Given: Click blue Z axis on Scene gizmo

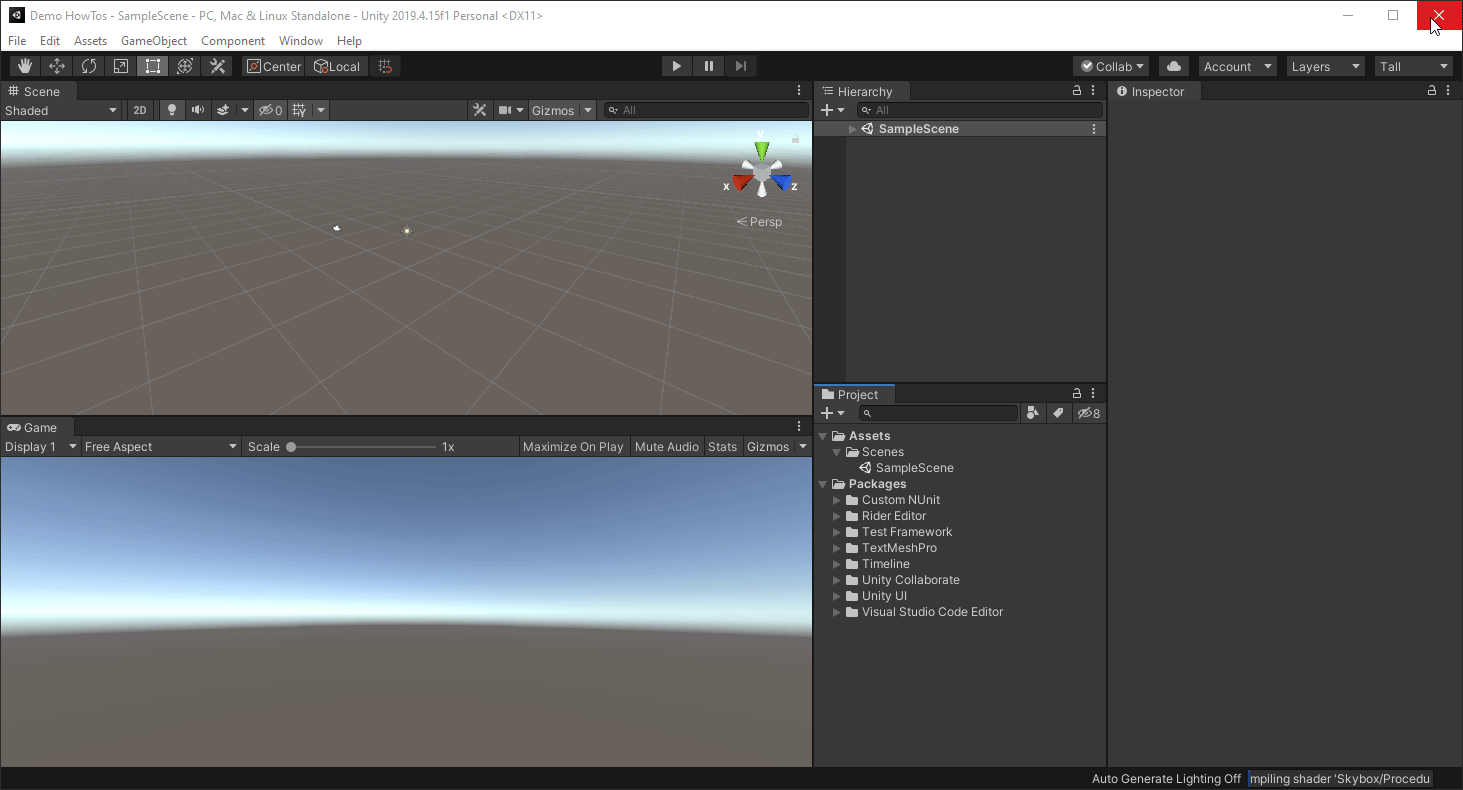Looking at the screenshot, I should click(x=782, y=183).
